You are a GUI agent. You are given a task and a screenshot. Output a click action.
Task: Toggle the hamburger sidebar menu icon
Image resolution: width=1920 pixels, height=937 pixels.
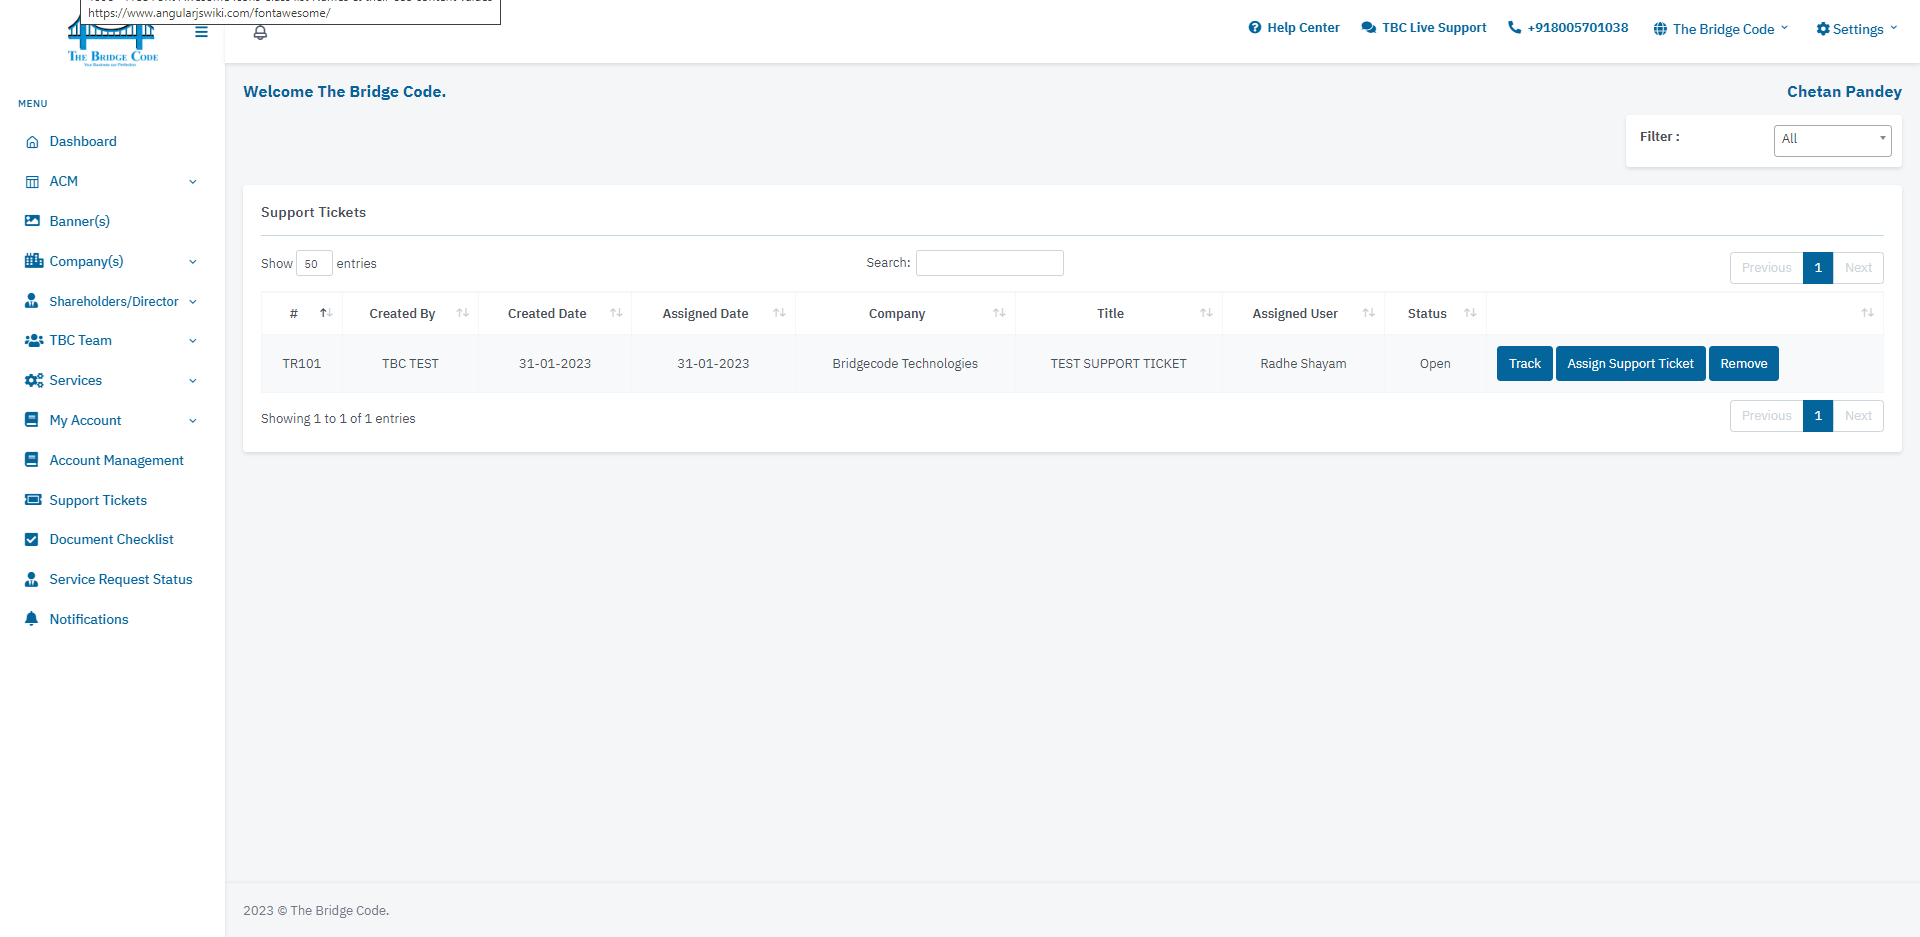point(201,32)
